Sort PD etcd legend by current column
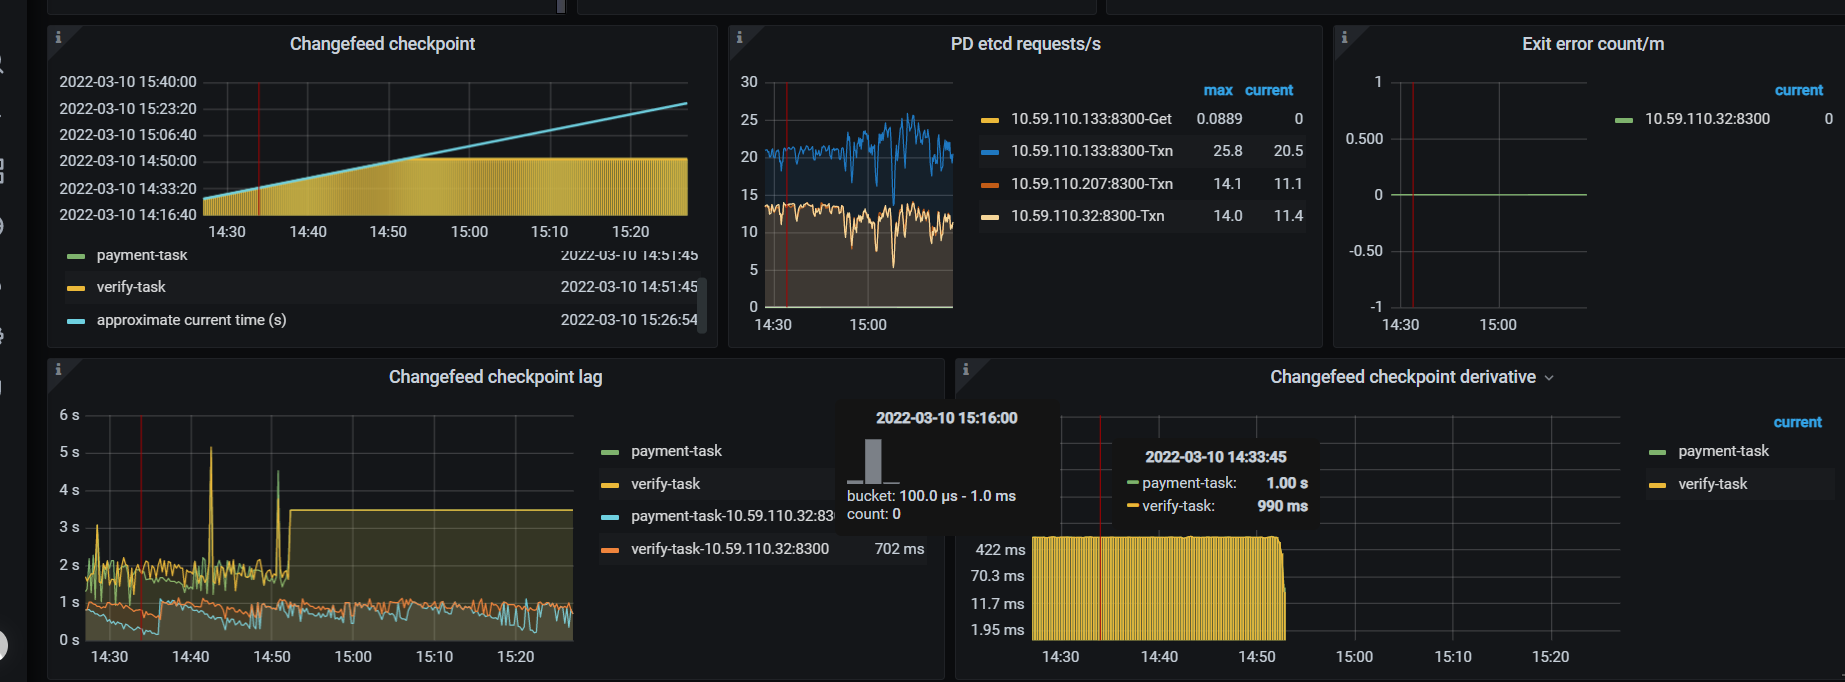Image resolution: width=1845 pixels, height=682 pixels. point(1269,90)
